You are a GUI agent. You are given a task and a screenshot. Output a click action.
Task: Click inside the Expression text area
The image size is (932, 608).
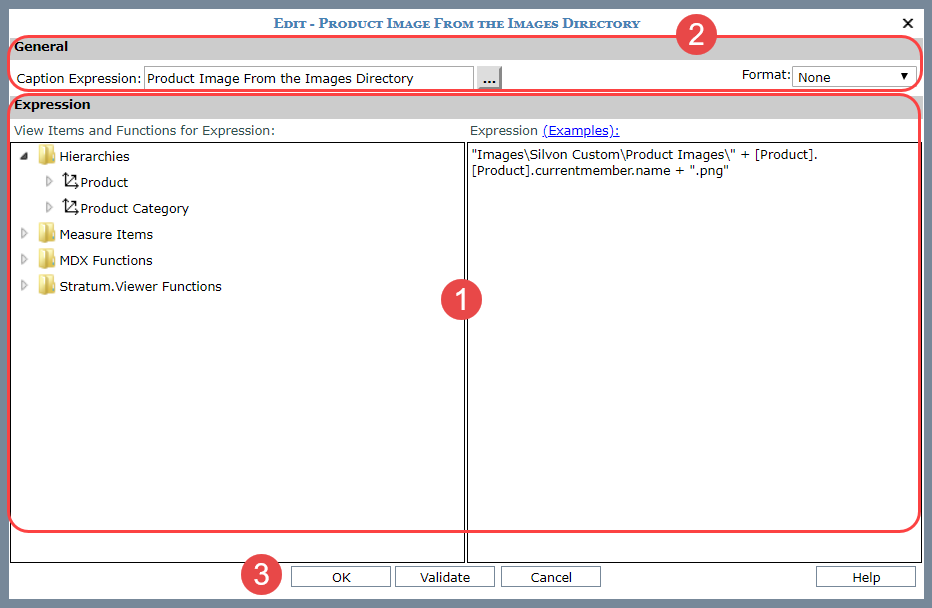[x=692, y=350]
